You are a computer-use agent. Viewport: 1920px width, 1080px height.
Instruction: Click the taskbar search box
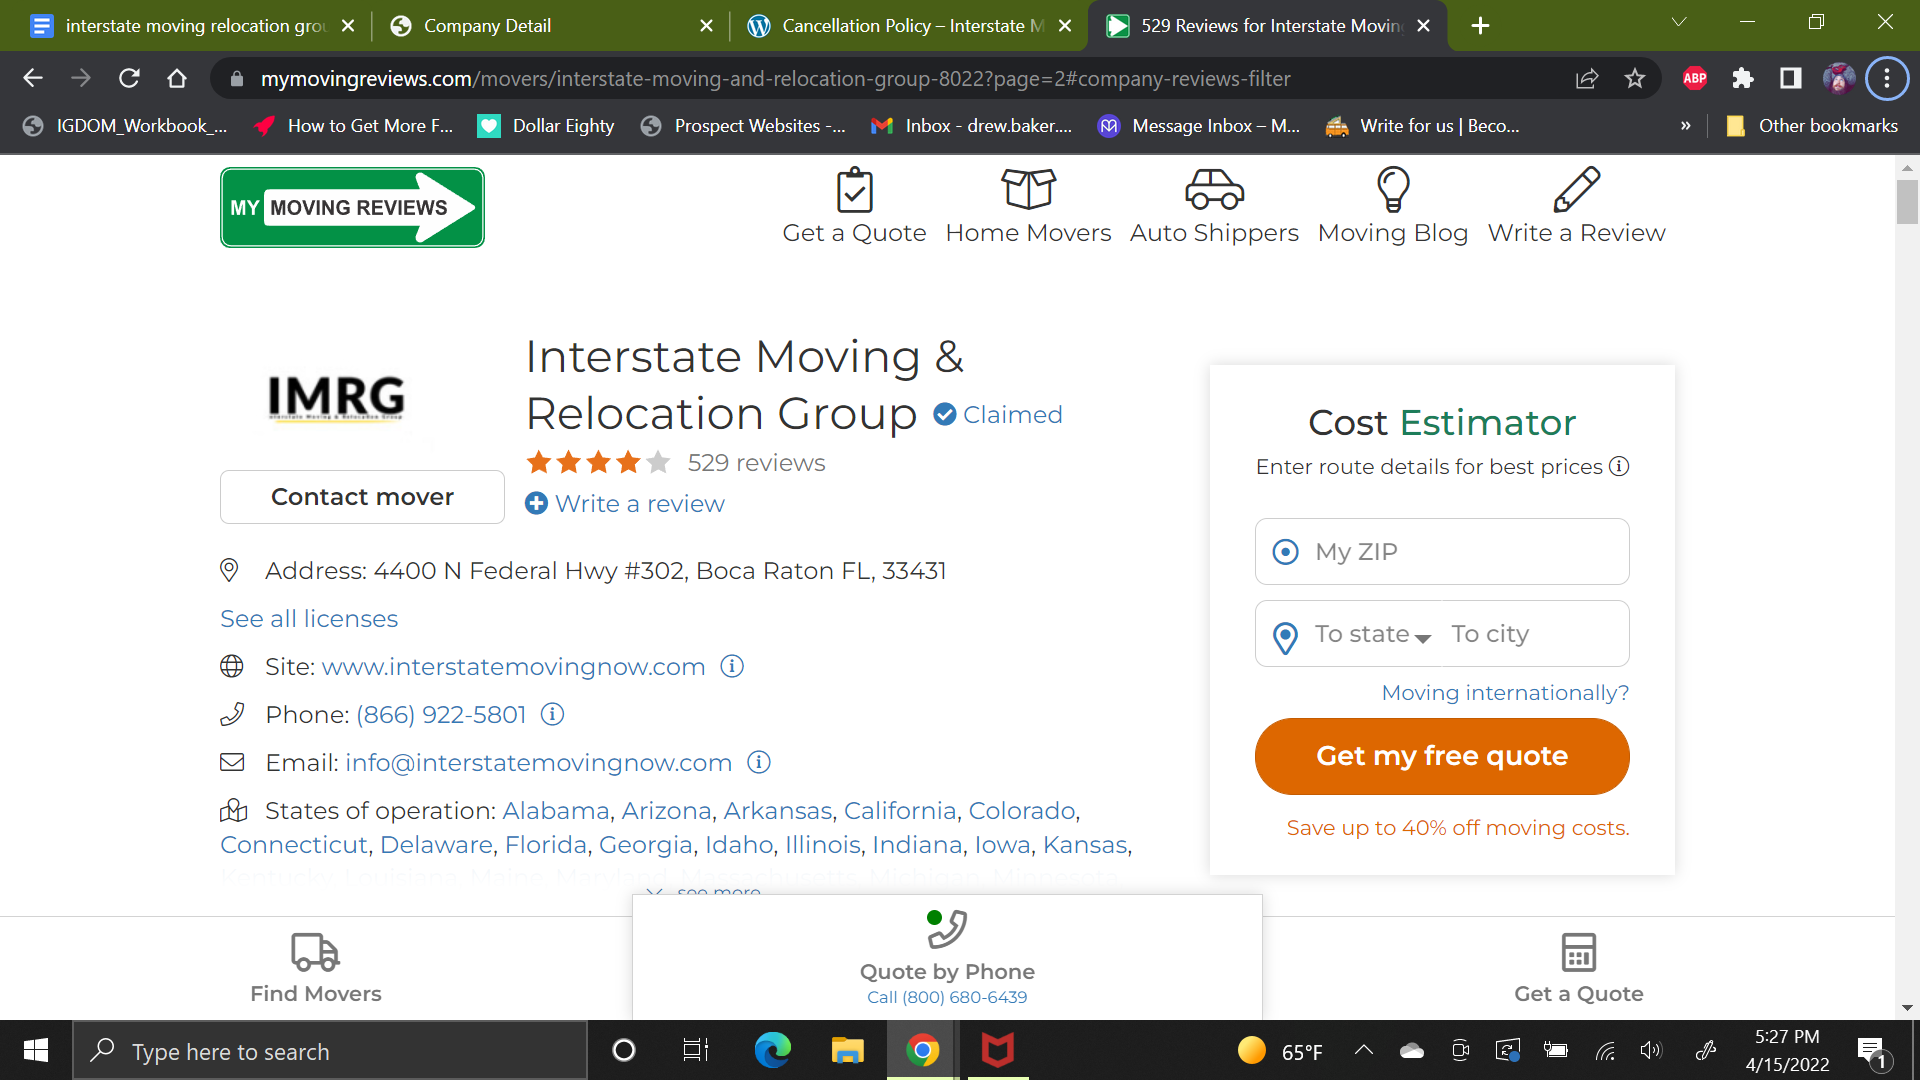coord(330,1050)
